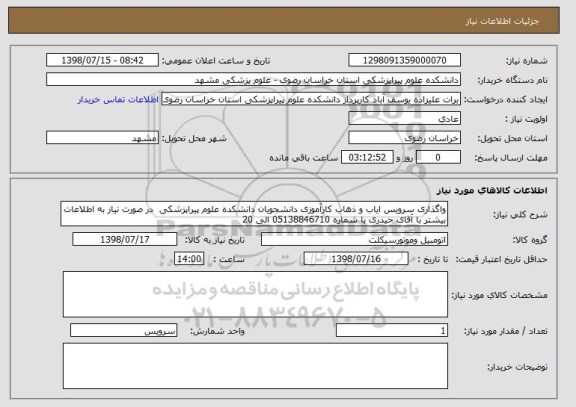The height and width of the screenshot is (407, 576).
Task: Click the label ایجاد کننده درخواست
Action: (x=506, y=100)
